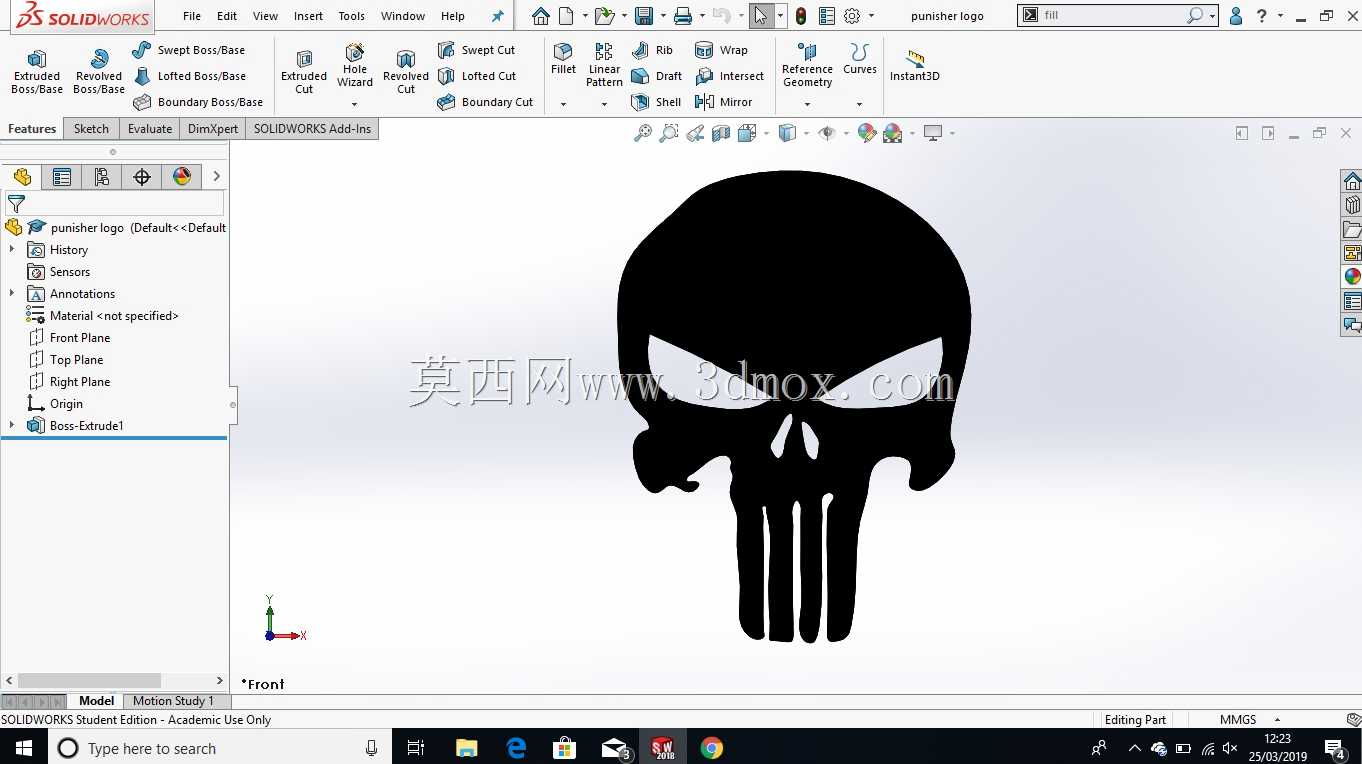Toggle the Section View icon
Viewport: 1362px width, 764px height.
click(721, 133)
